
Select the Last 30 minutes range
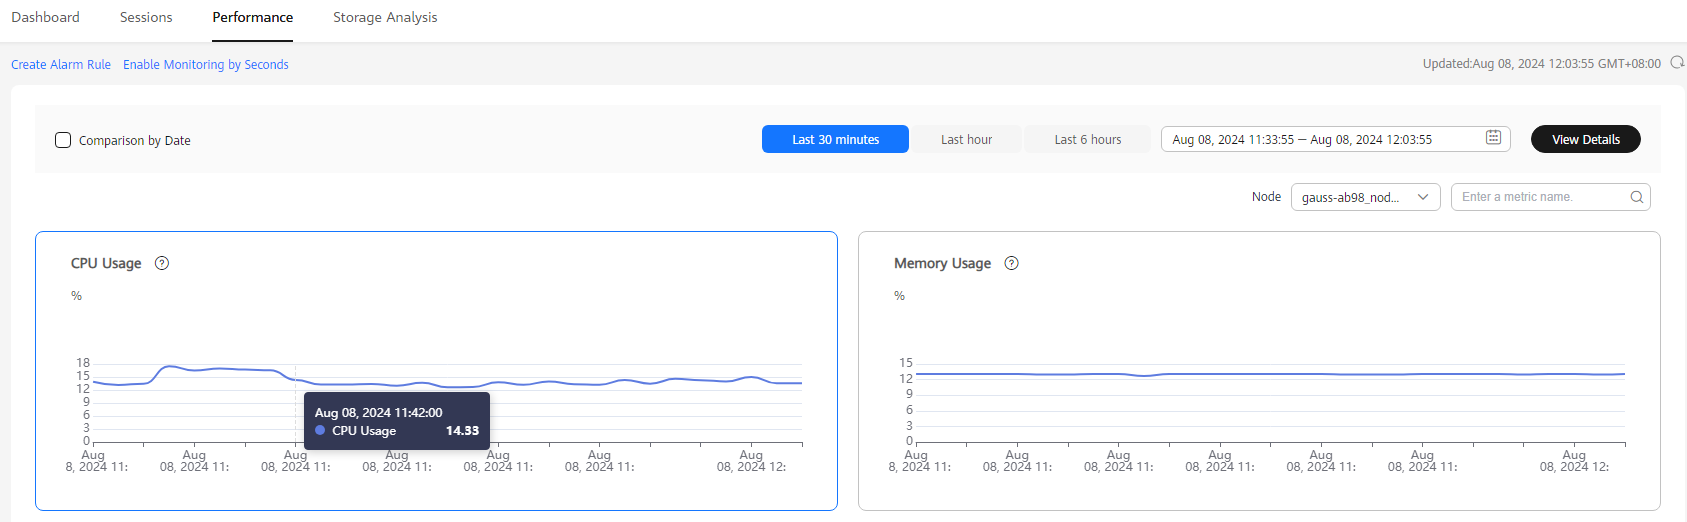[x=835, y=139]
